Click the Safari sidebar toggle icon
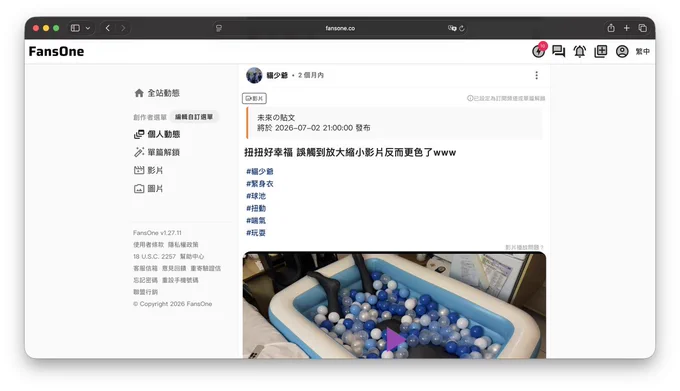Image resolution: width=680 pixels, height=391 pixels. (x=75, y=28)
